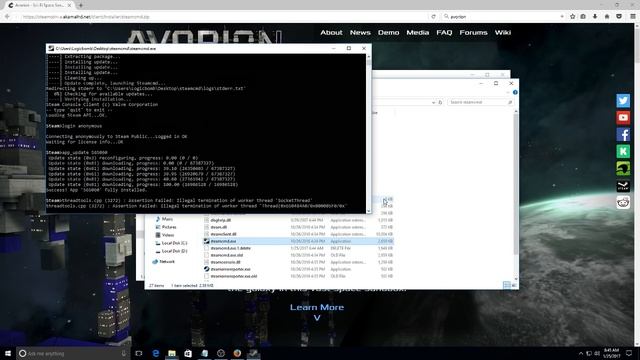The image size is (640, 360).
Task: Open the About page
Action: point(331,33)
